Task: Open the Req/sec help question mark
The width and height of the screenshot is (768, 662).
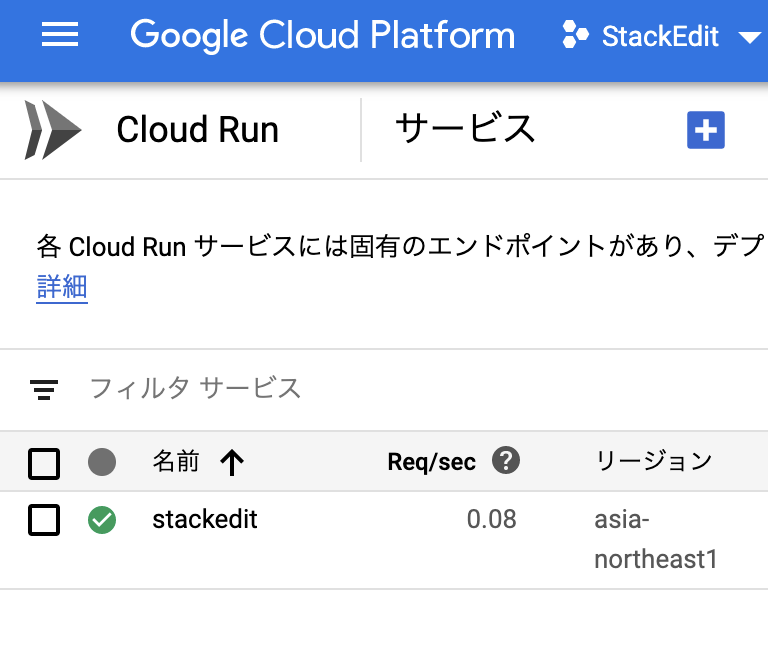Action: pos(506,460)
